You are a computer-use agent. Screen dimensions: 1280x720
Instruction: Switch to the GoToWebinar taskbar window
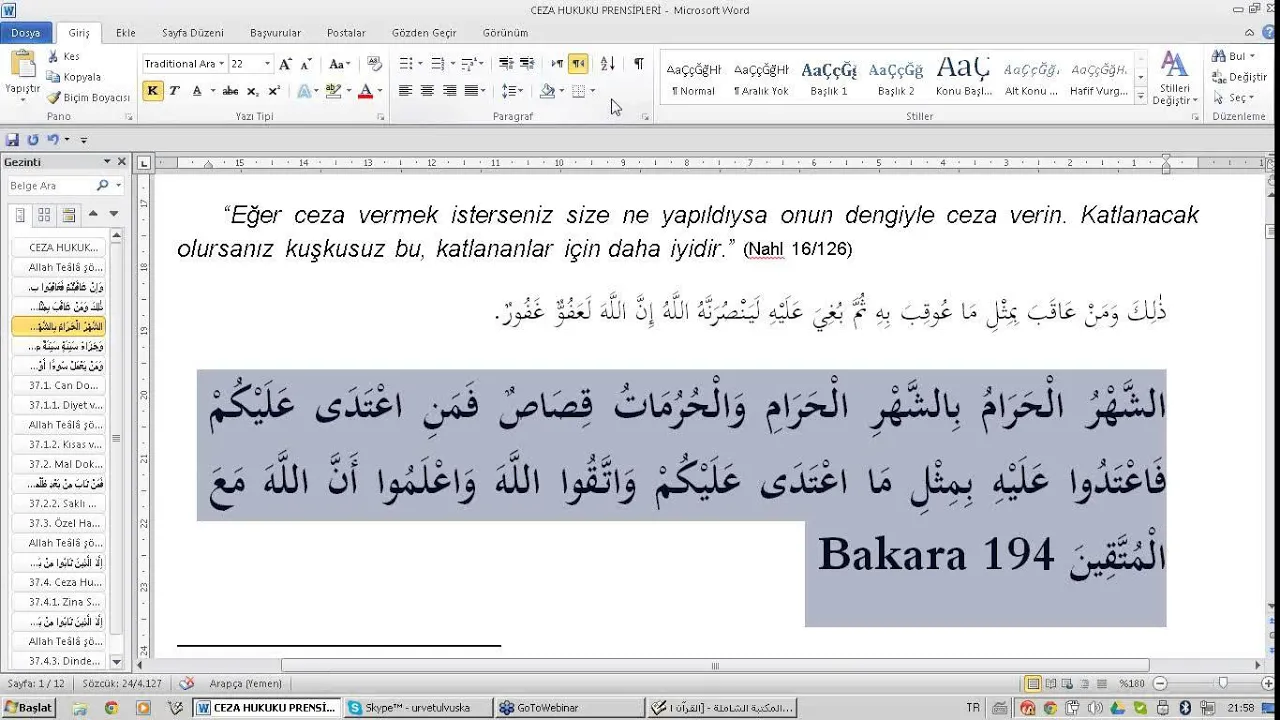click(568, 707)
